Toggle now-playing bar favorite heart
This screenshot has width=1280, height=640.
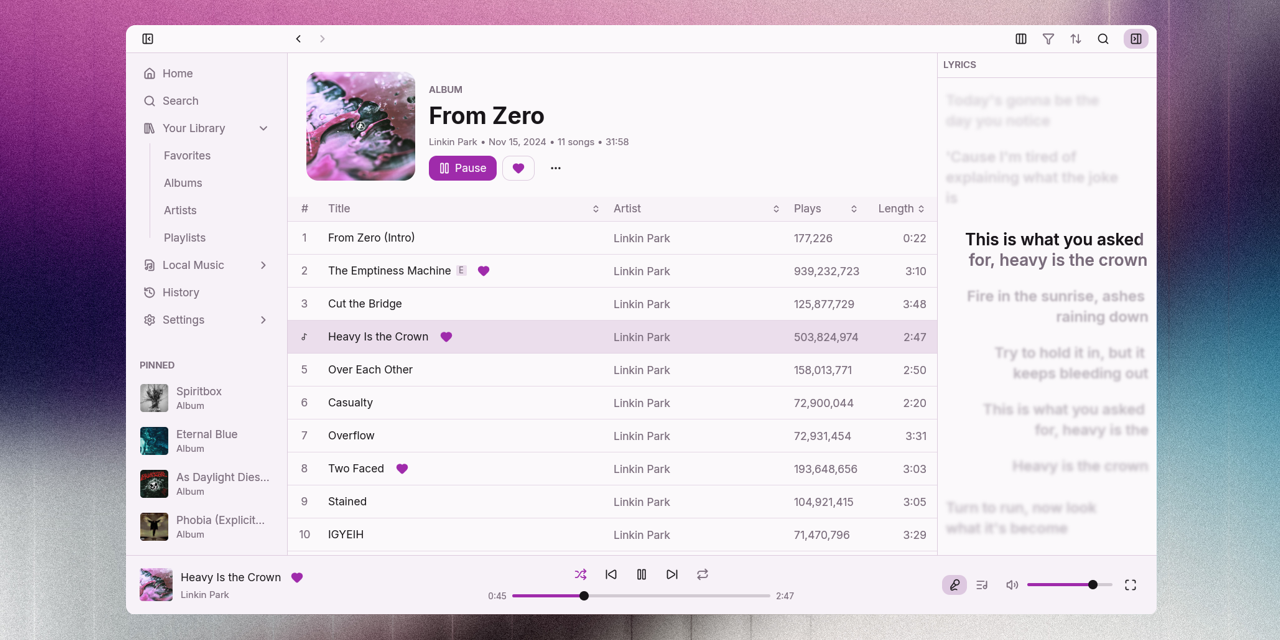(297, 577)
